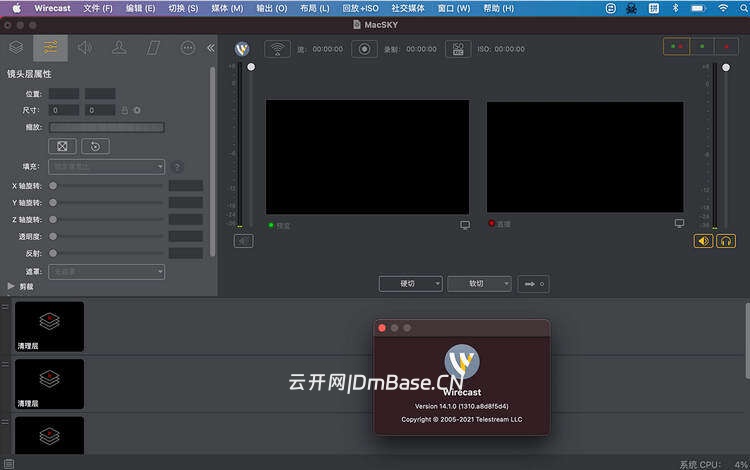Show both preview and live layout
750x470 pixels.
676,46
